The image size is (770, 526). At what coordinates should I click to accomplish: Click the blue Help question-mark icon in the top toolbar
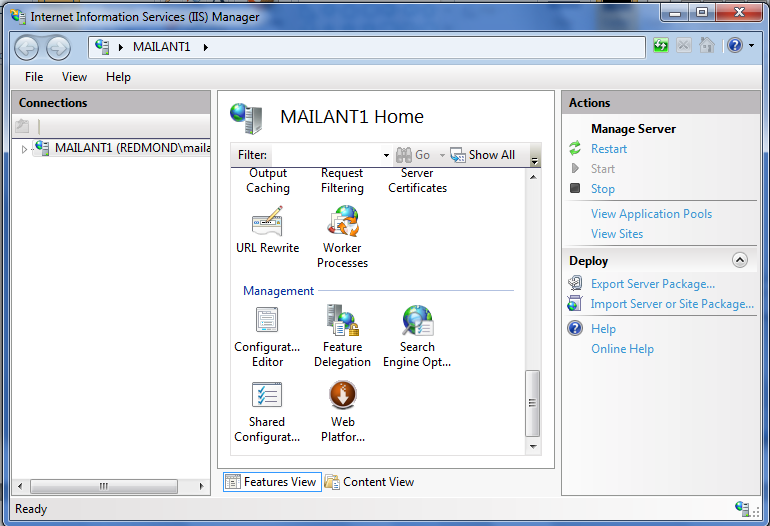pos(735,46)
